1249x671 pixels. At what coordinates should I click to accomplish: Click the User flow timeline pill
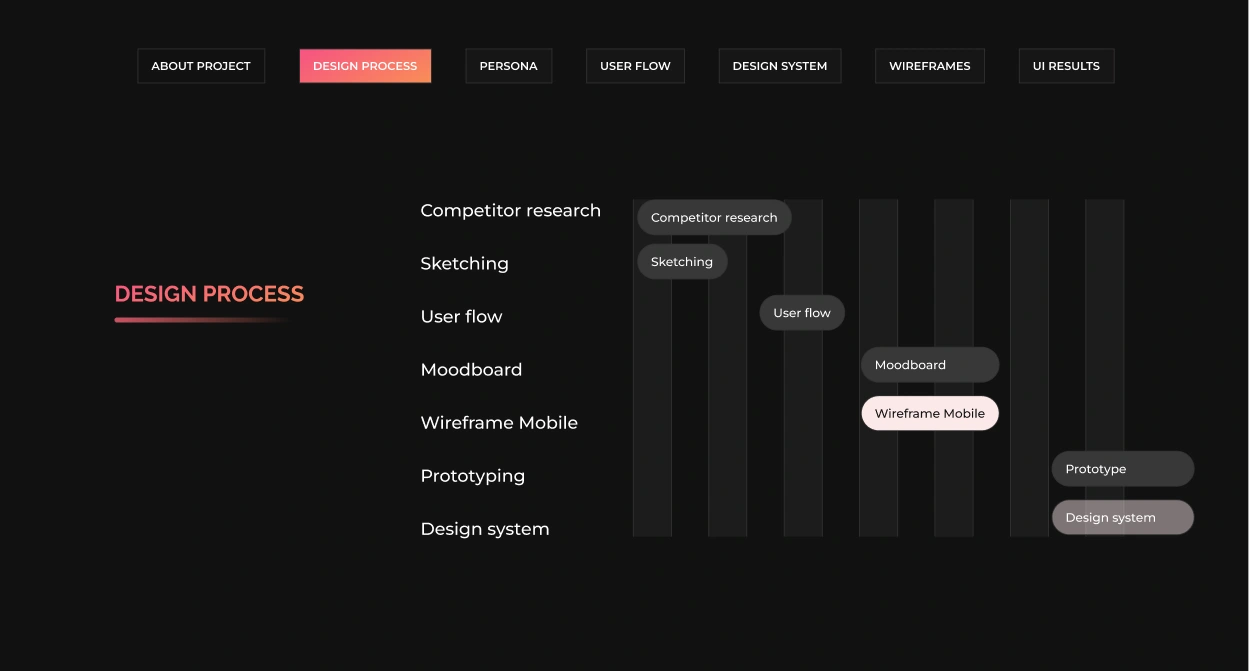802,313
